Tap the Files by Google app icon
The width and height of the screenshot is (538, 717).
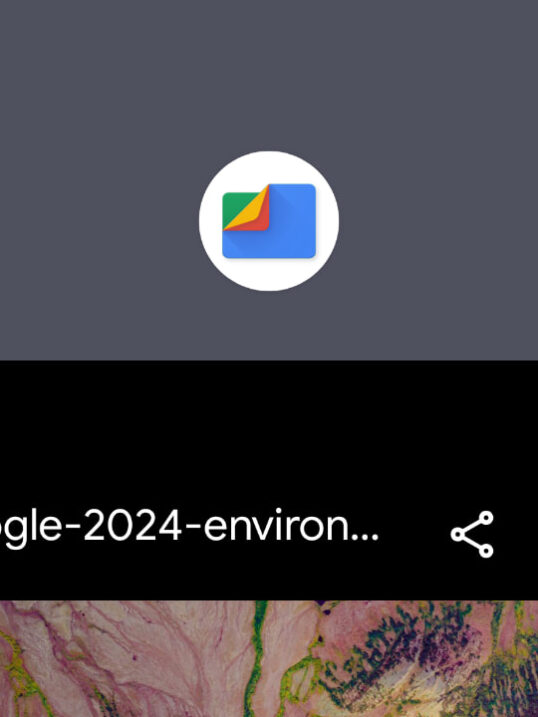[x=269, y=221]
